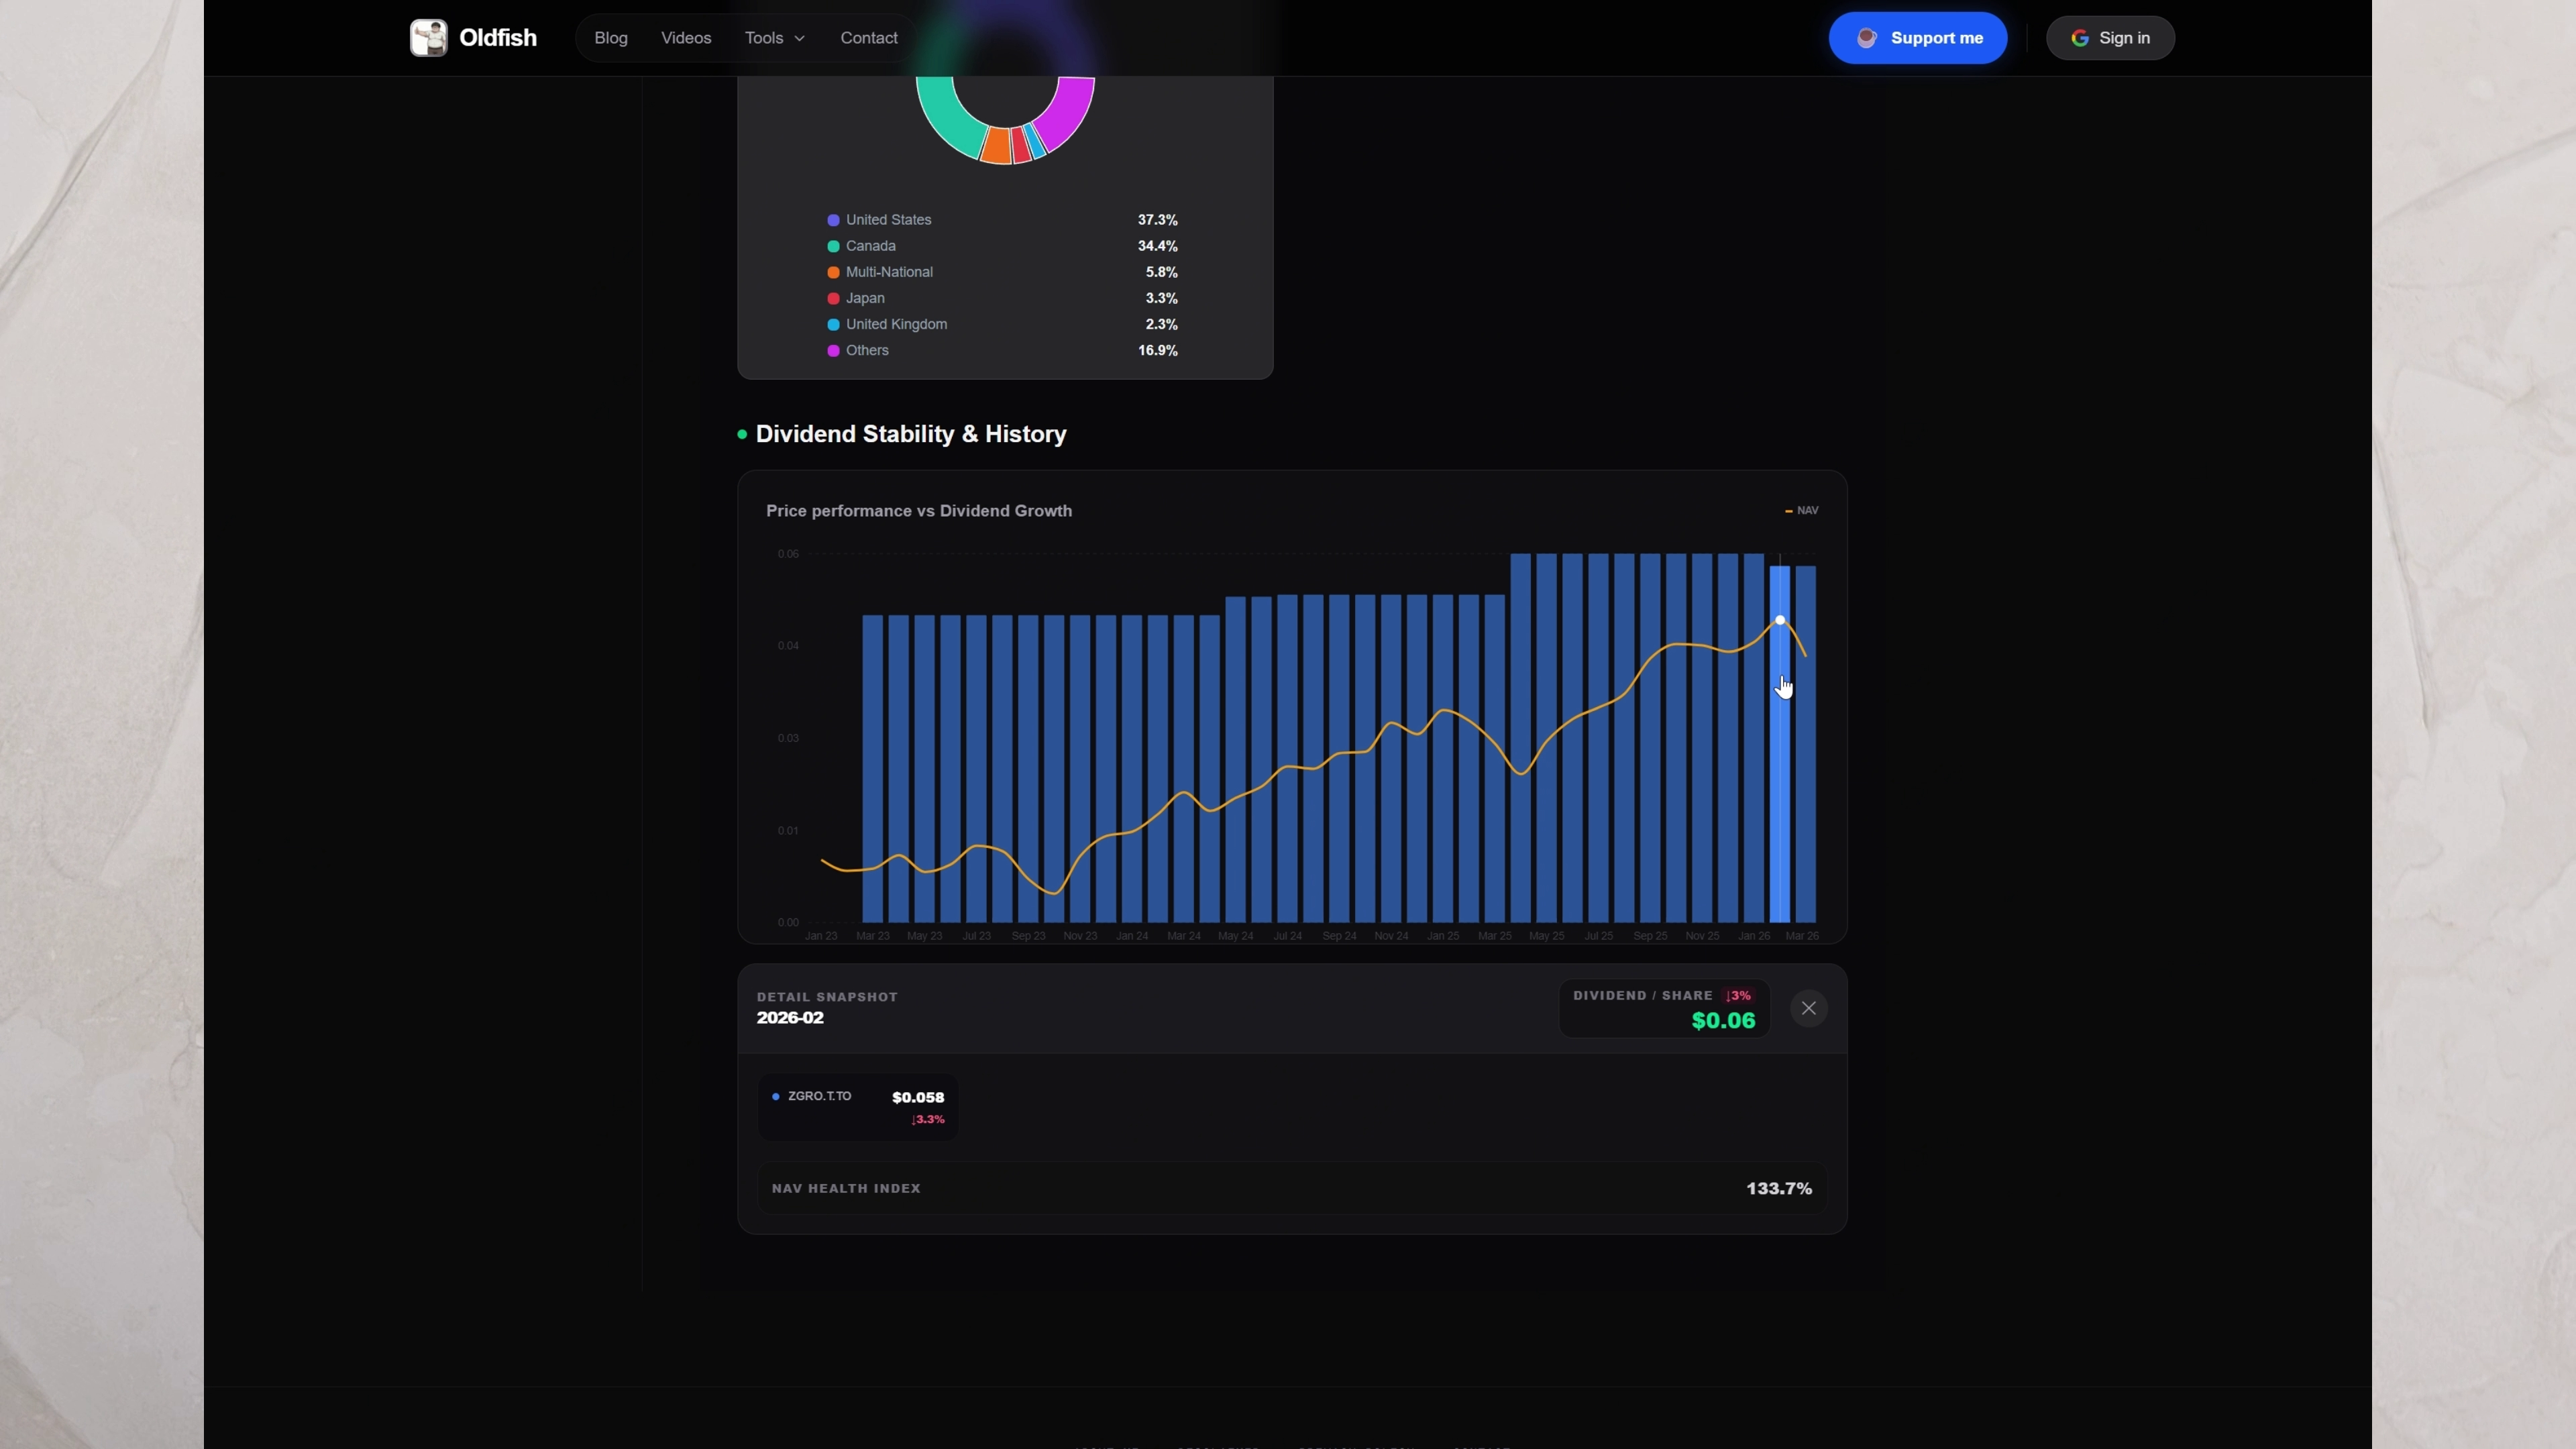
Task: Click the Google icon in Sign in
Action: 2080,38
